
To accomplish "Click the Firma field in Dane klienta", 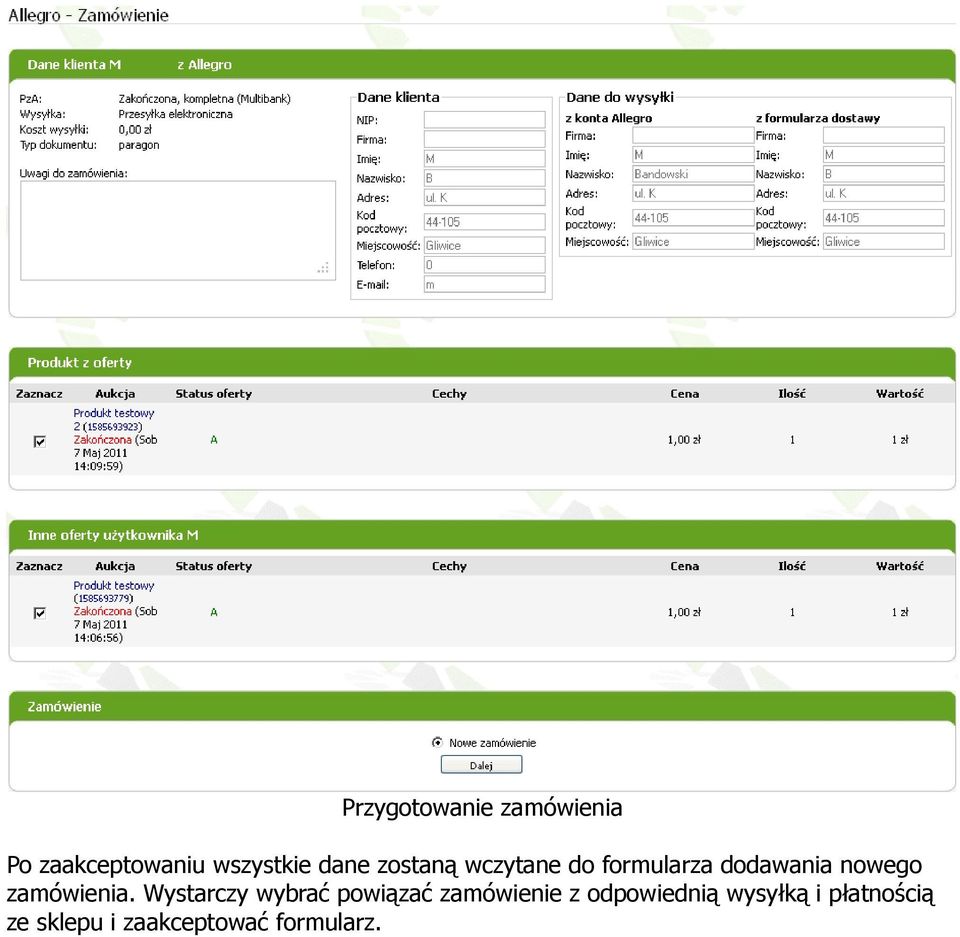I will coord(484,139).
